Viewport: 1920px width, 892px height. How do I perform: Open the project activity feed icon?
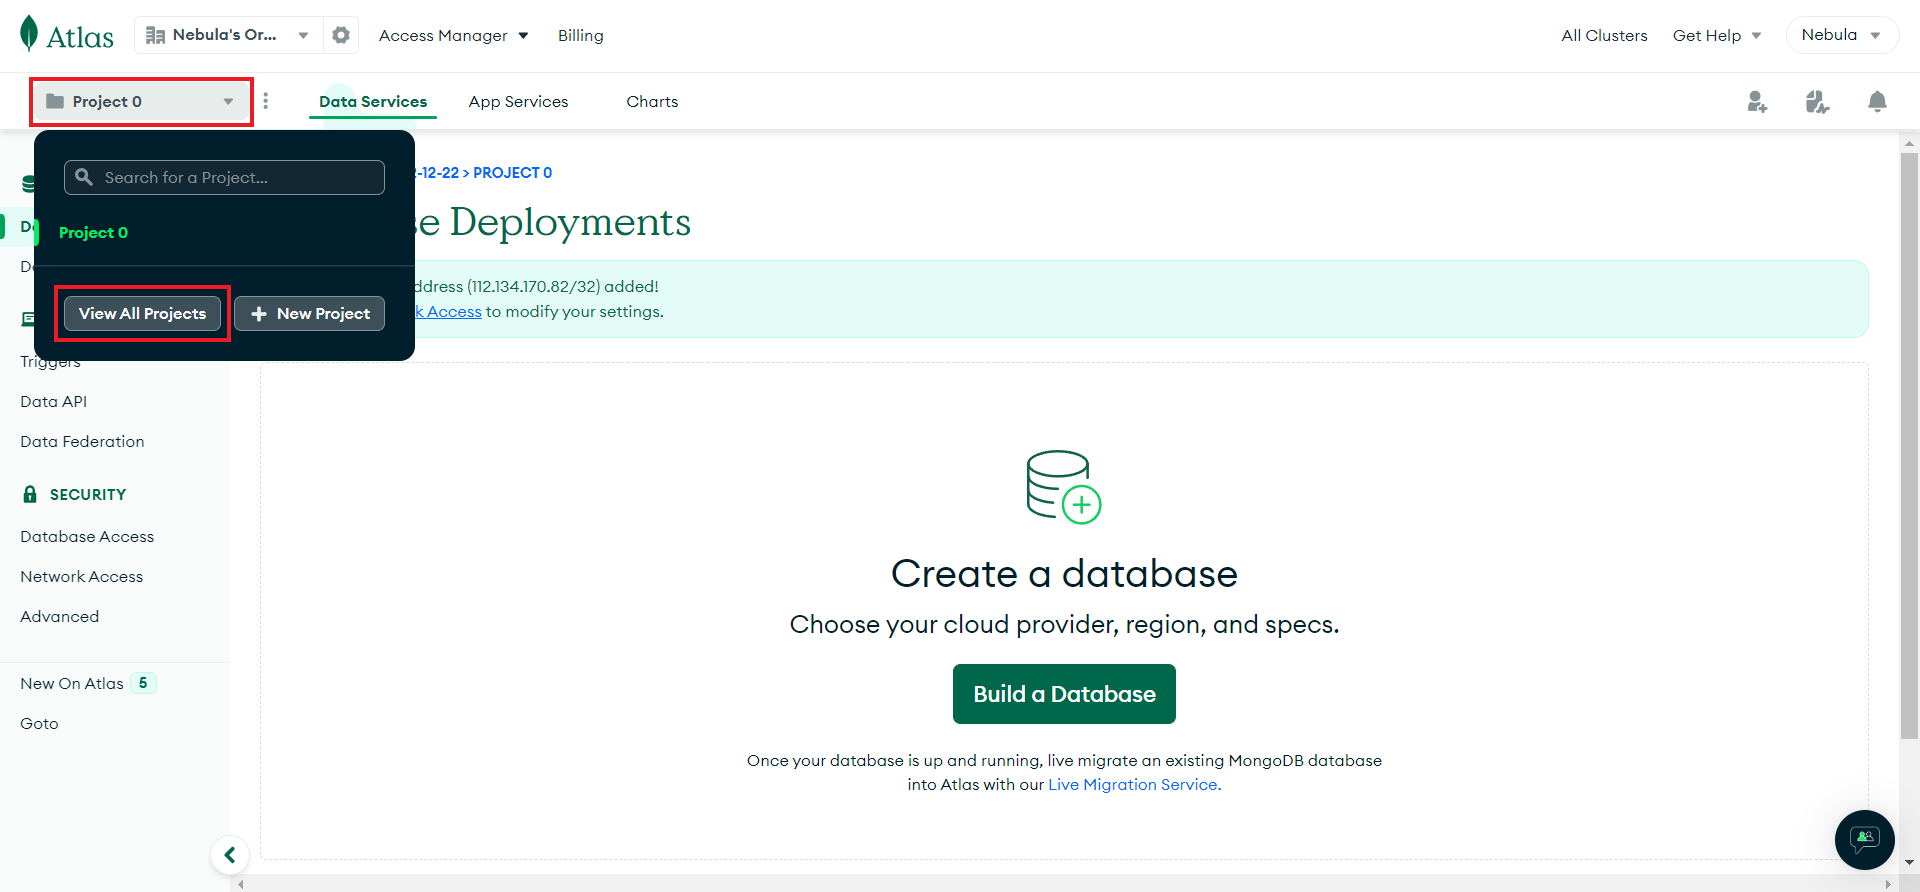[1817, 101]
